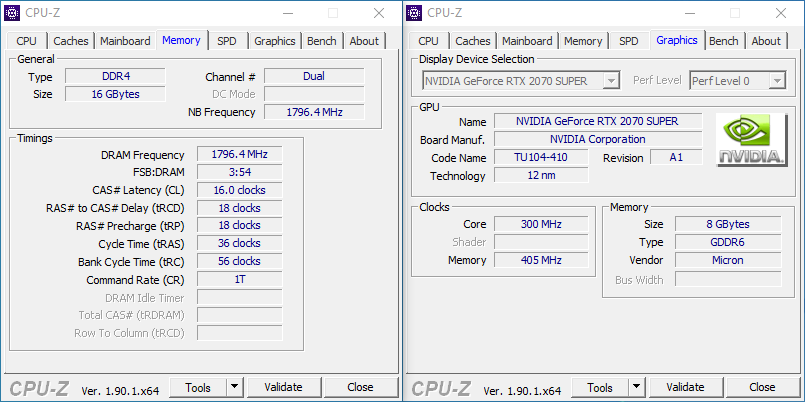Open Tools dropdown arrow in left window

[233, 387]
